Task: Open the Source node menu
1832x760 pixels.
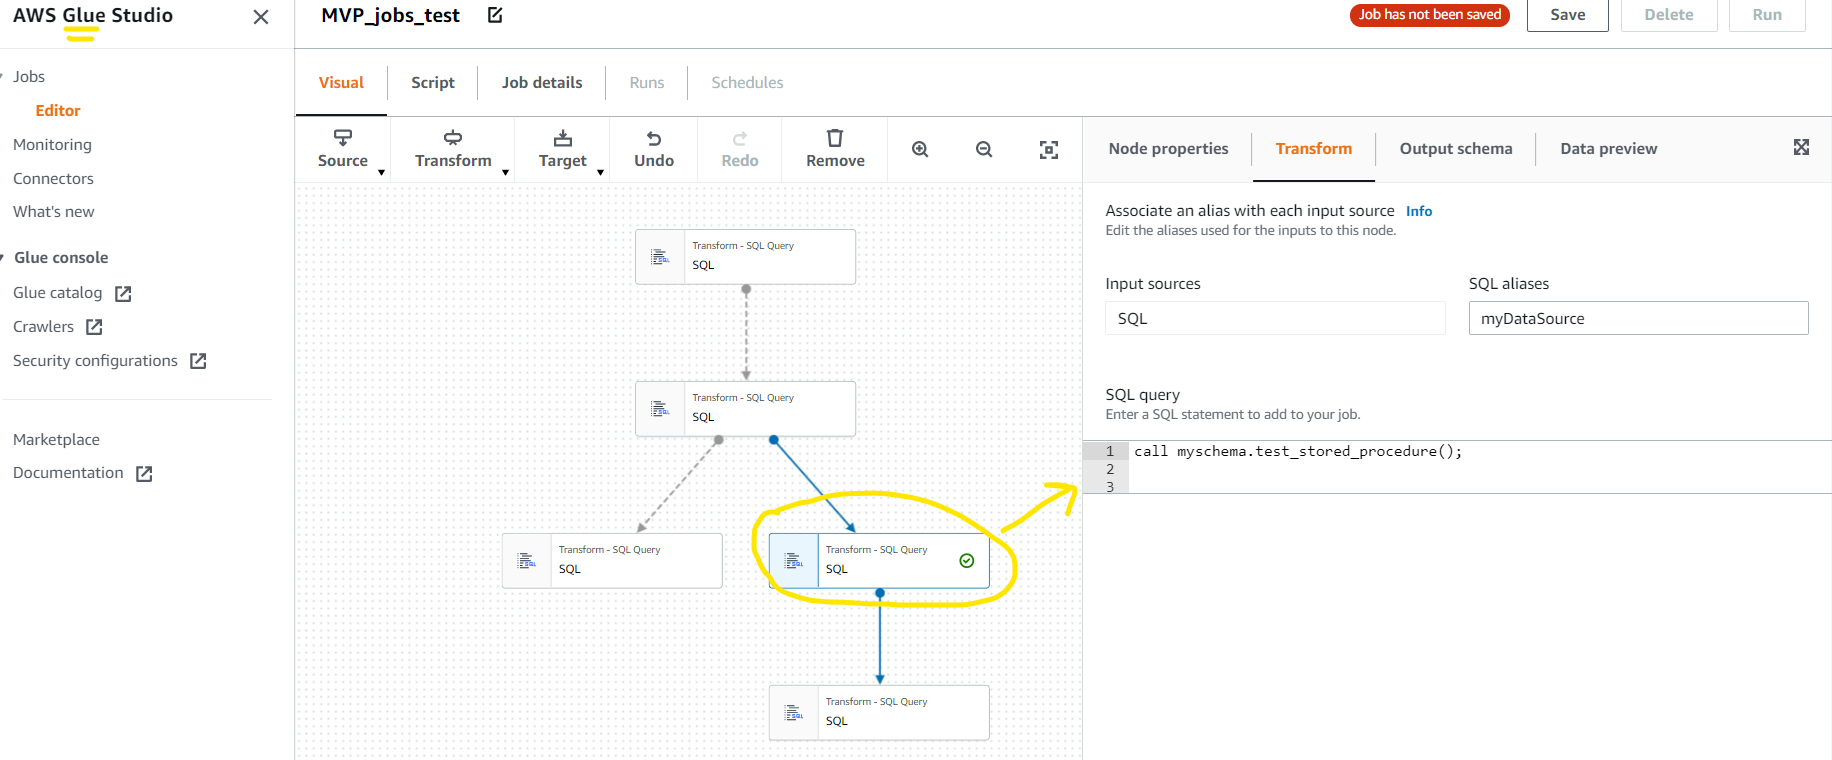Action: coord(343,149)
